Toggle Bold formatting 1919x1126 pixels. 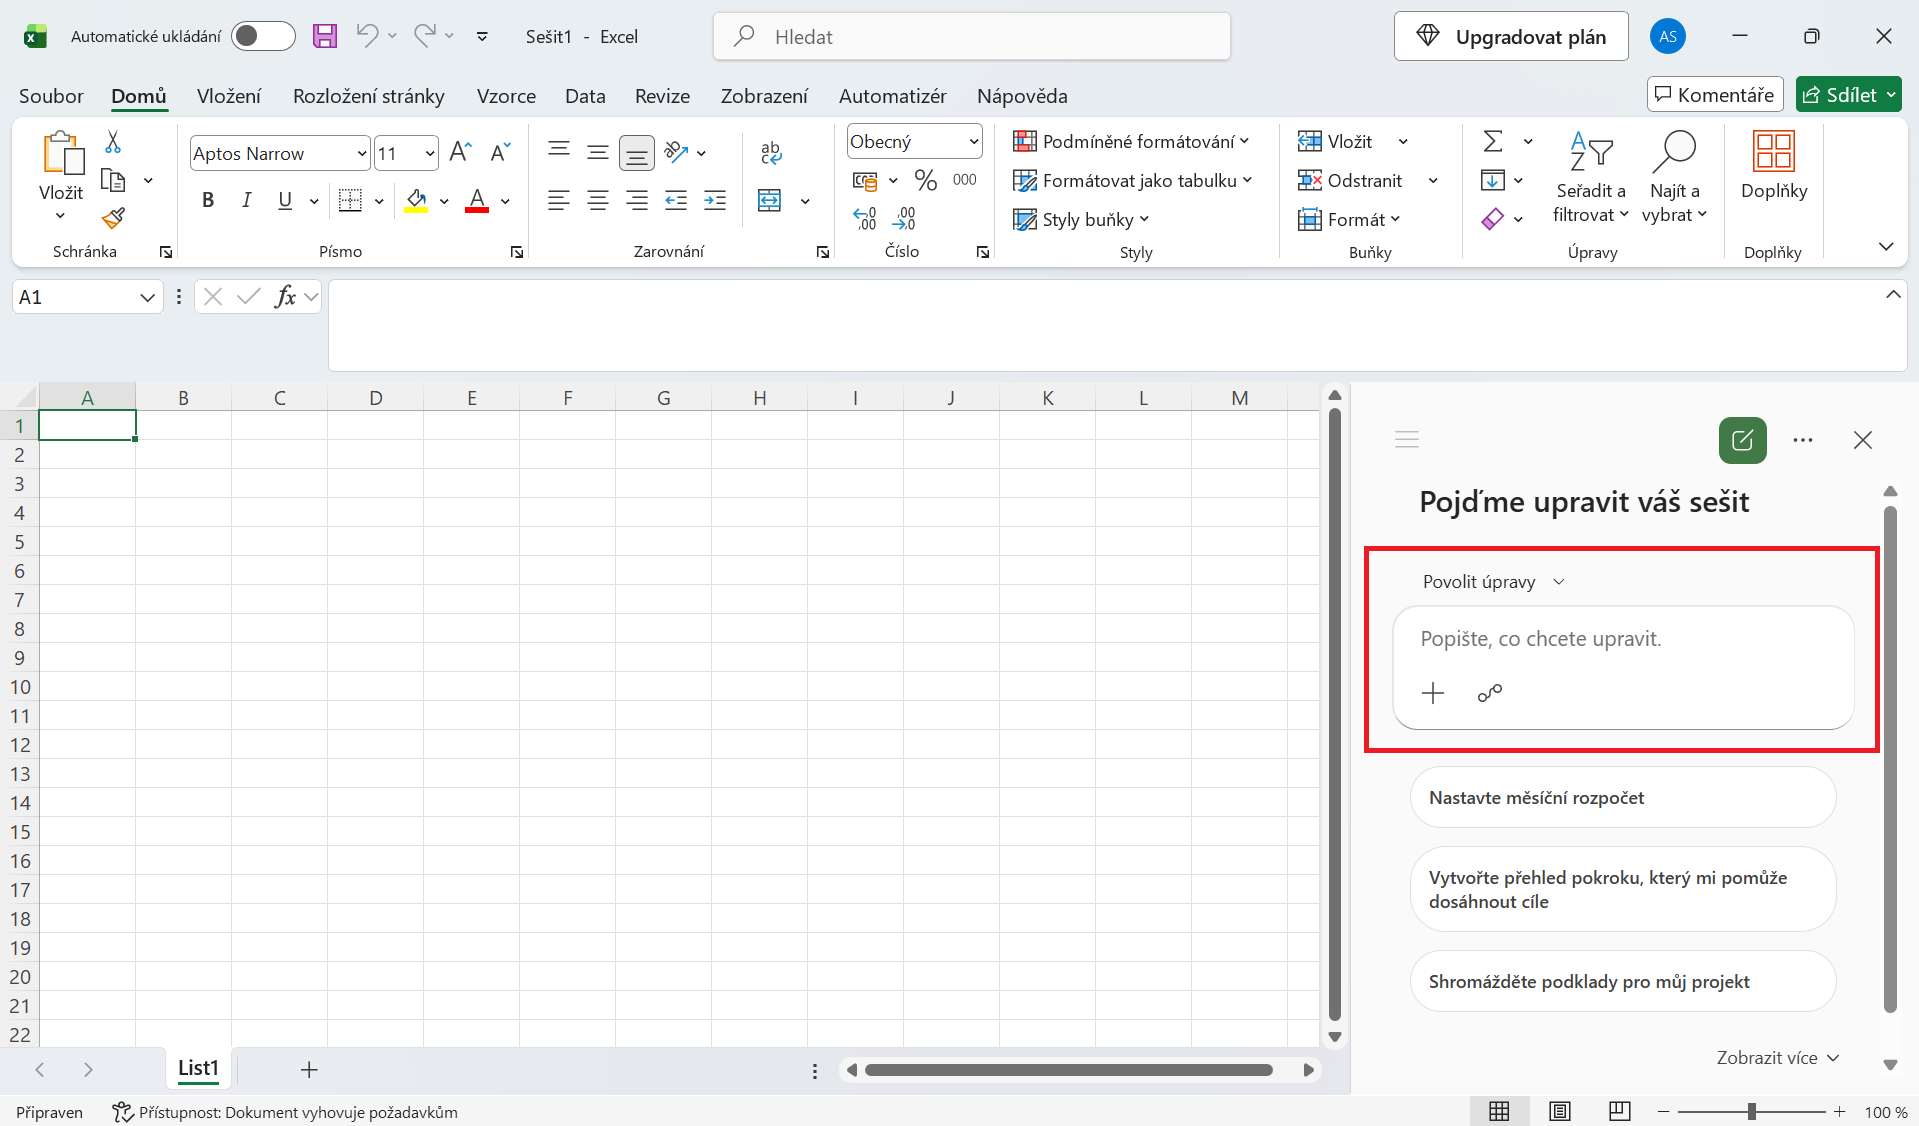point(208,200)
